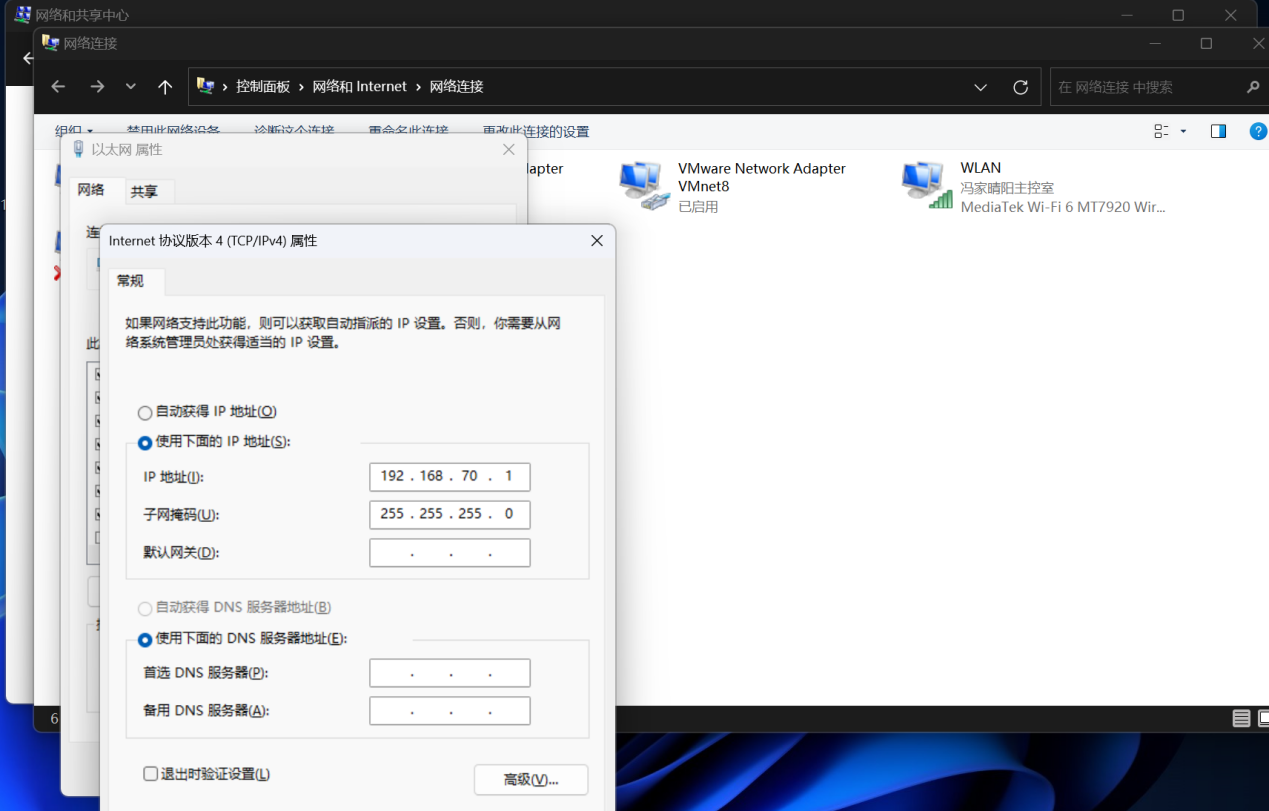1269x811 pixels.
Task: Click the IP 地址 input field
Action: pyautogui.click(x=450, y=477)
